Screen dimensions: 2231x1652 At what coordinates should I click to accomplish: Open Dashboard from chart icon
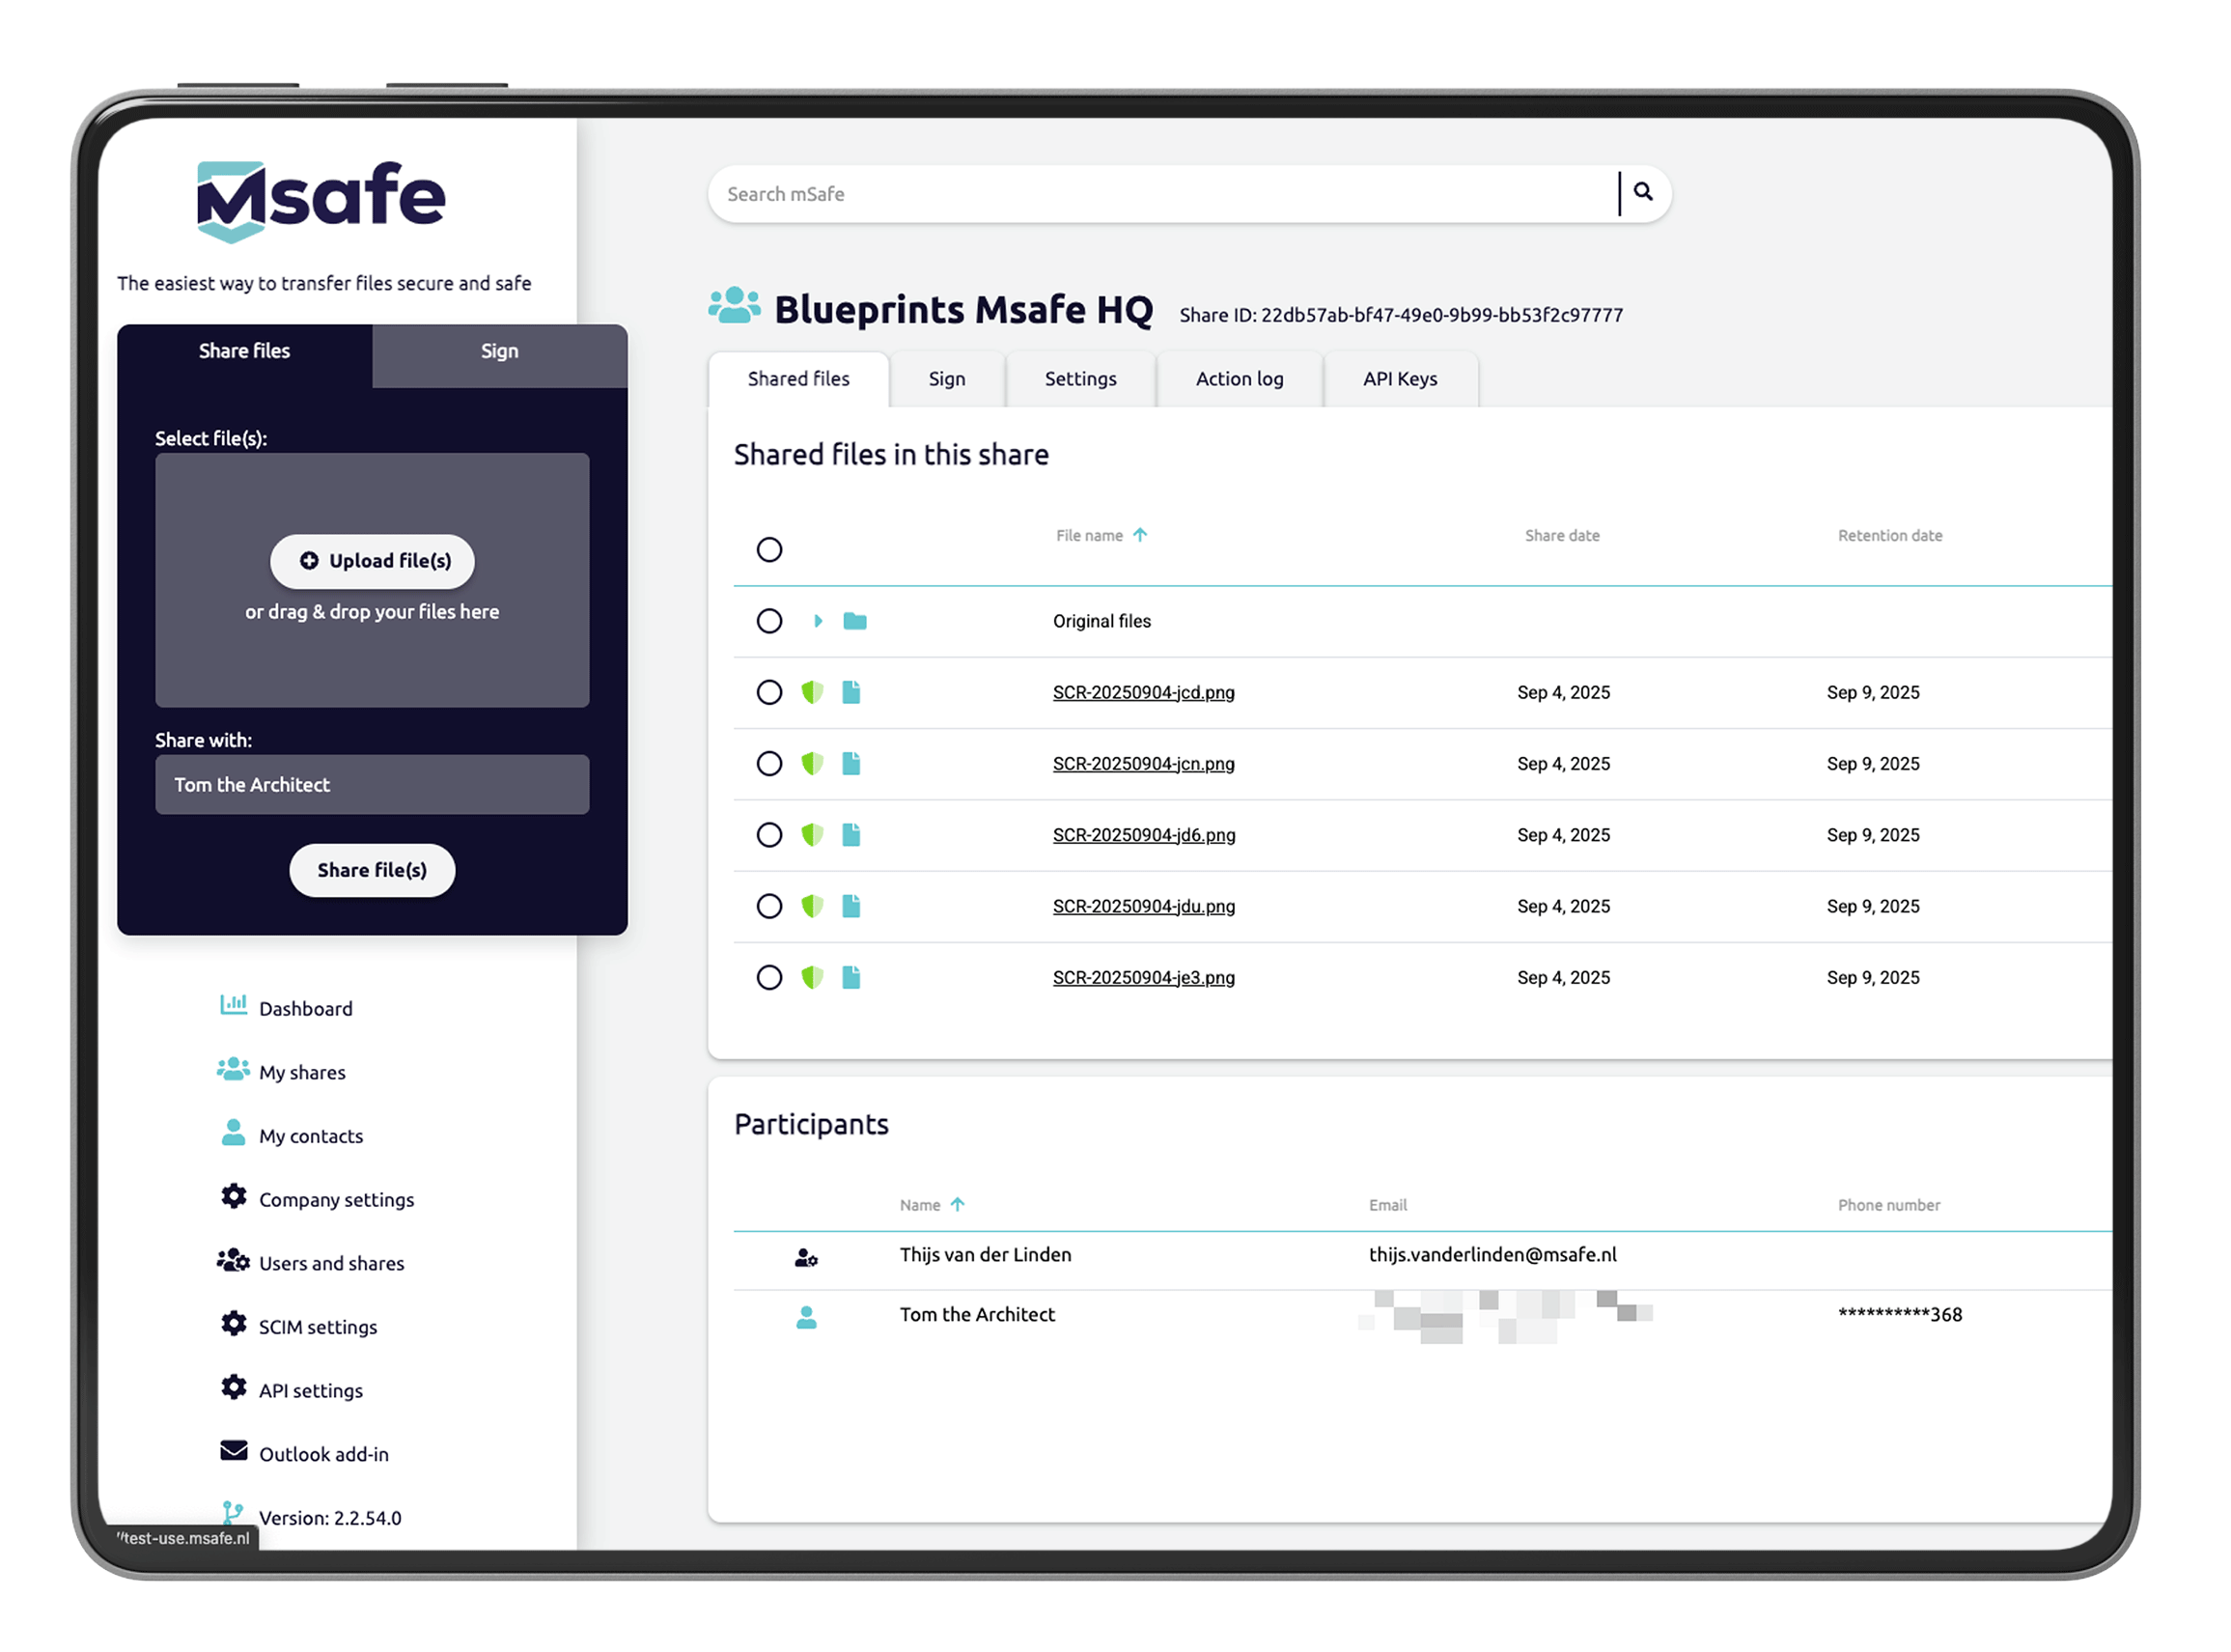coord(233,1004)
